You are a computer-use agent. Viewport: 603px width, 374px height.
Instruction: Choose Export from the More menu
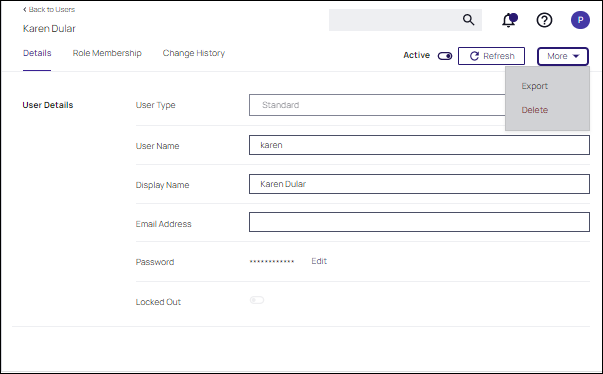pyautogui.click(x=535, y=86)
